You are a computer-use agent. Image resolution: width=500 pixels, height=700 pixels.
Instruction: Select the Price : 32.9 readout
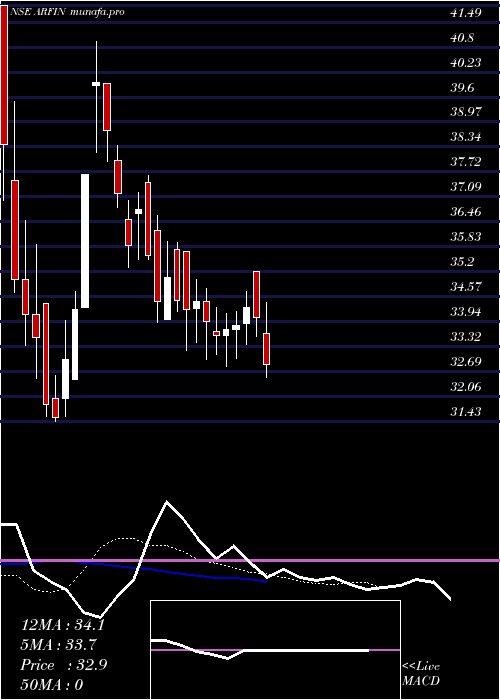click(64, 665)
